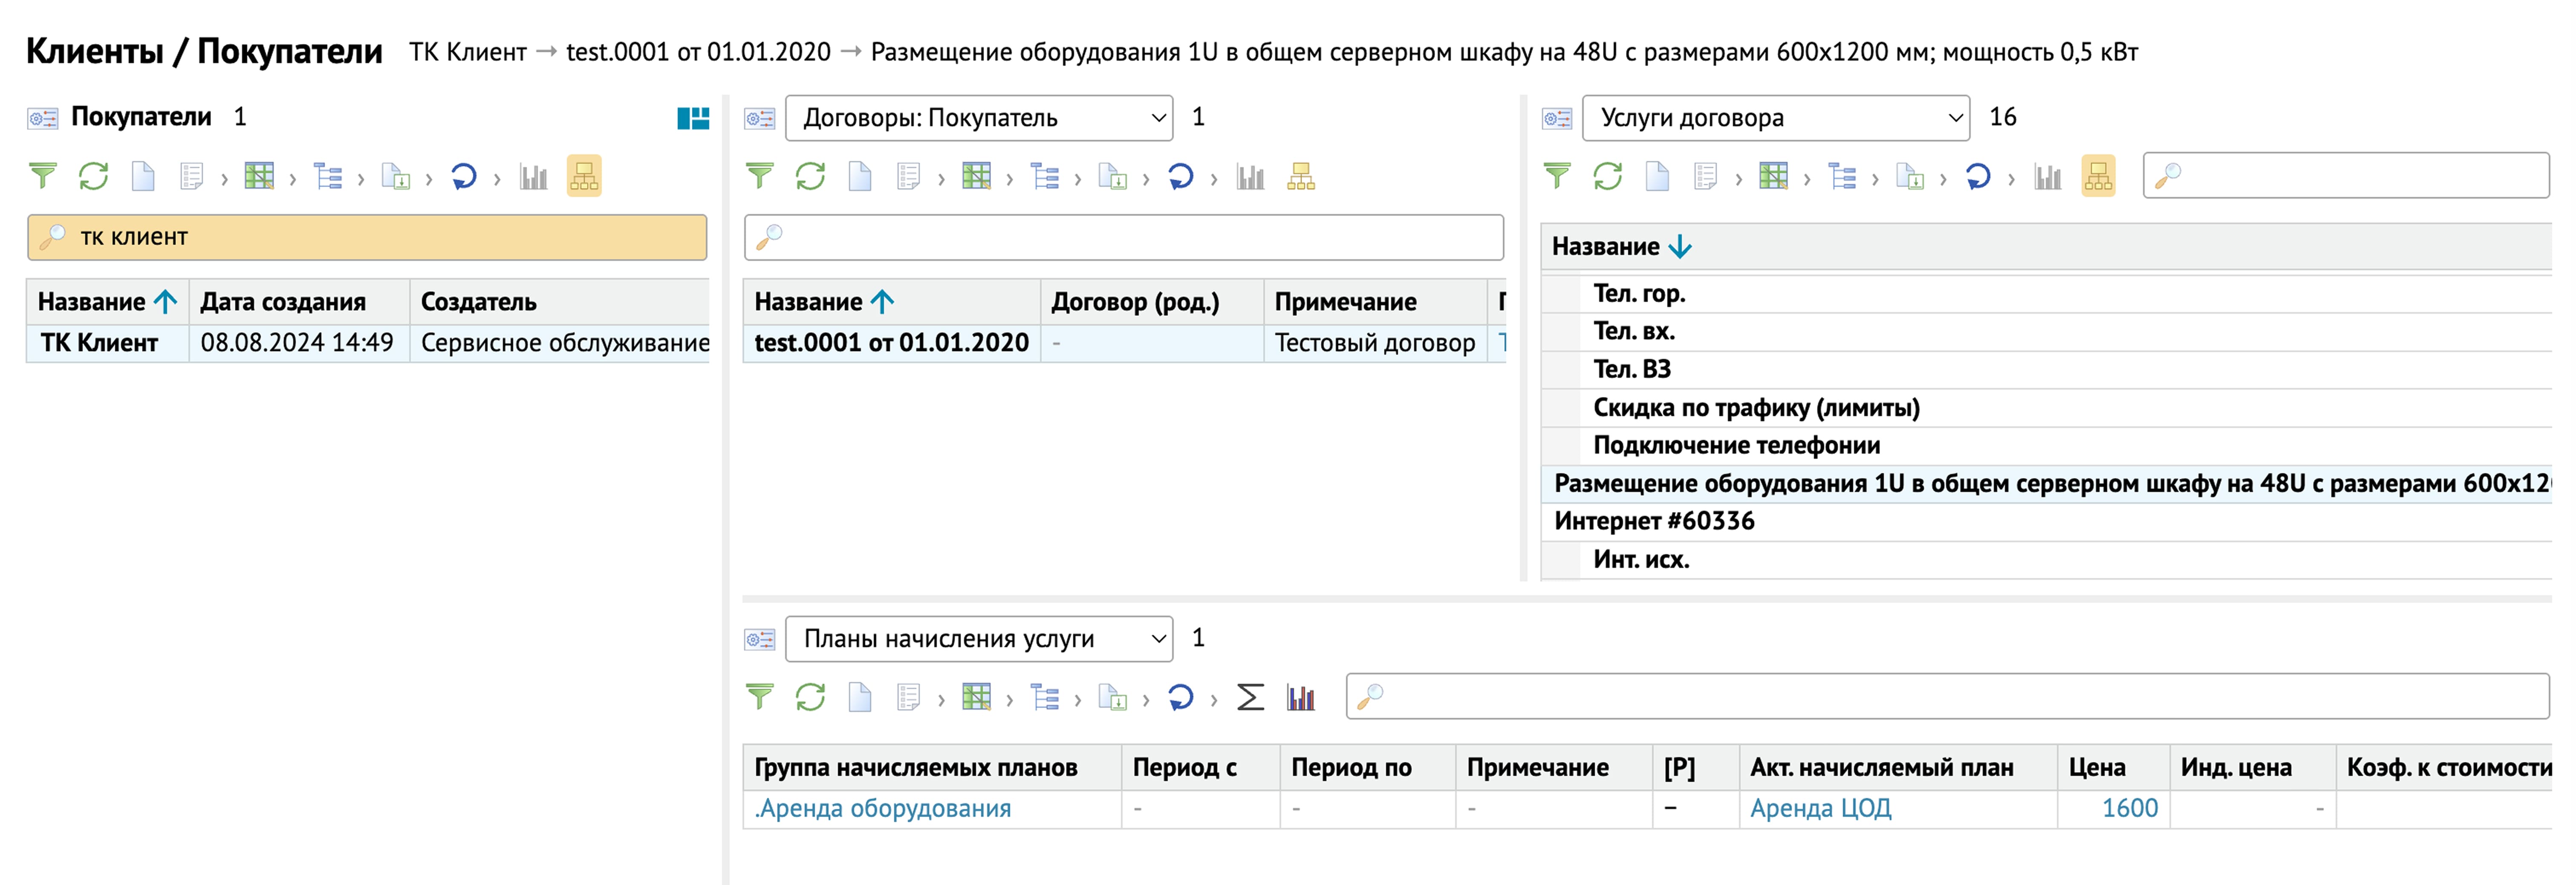Click the Планы начисления search field
2576x885 pixels.
(1948, 697)
